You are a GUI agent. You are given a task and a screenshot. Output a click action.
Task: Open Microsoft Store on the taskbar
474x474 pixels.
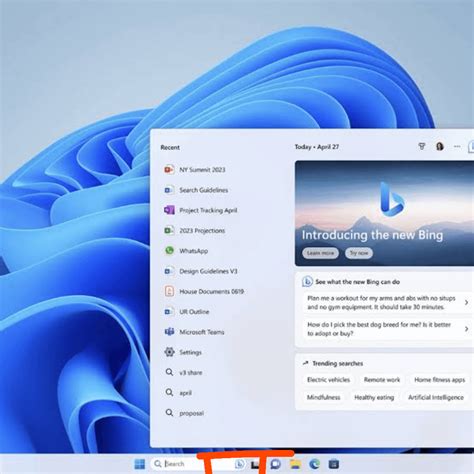coord(334,464)
